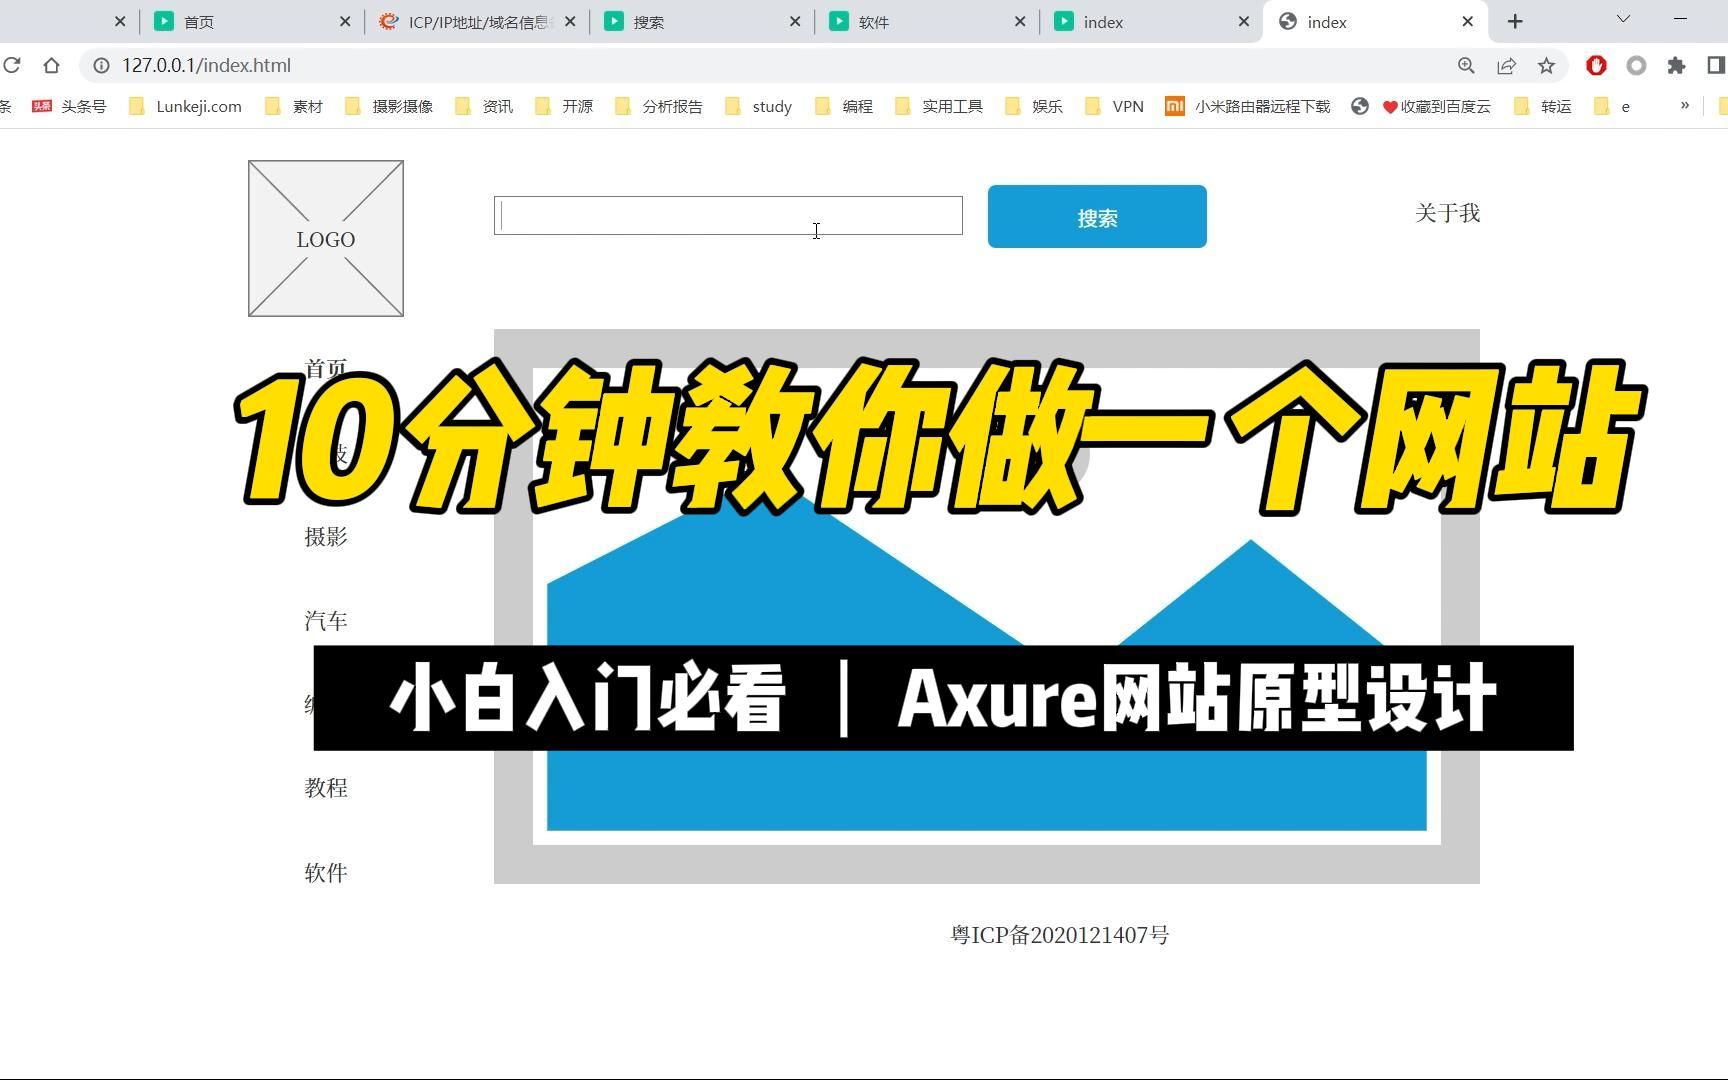Click the LOGO placeholder image
The image size is (1728, 1080).
[x=326, y=238]
